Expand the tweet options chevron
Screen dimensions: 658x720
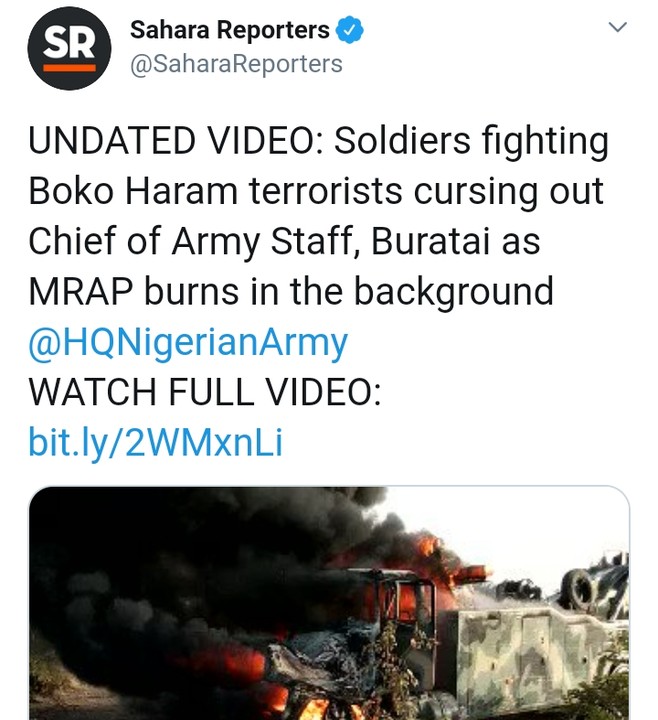click(x=618, y=29)
